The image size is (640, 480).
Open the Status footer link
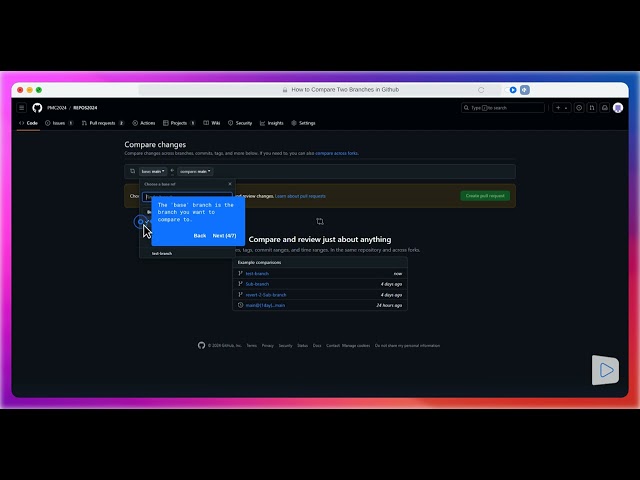pos(302,346)
